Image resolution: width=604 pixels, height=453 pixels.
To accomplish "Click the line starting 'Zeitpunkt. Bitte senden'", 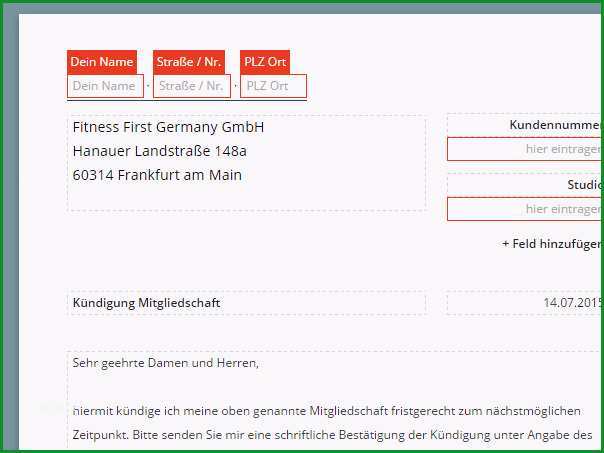I will (x=332, y=435).
